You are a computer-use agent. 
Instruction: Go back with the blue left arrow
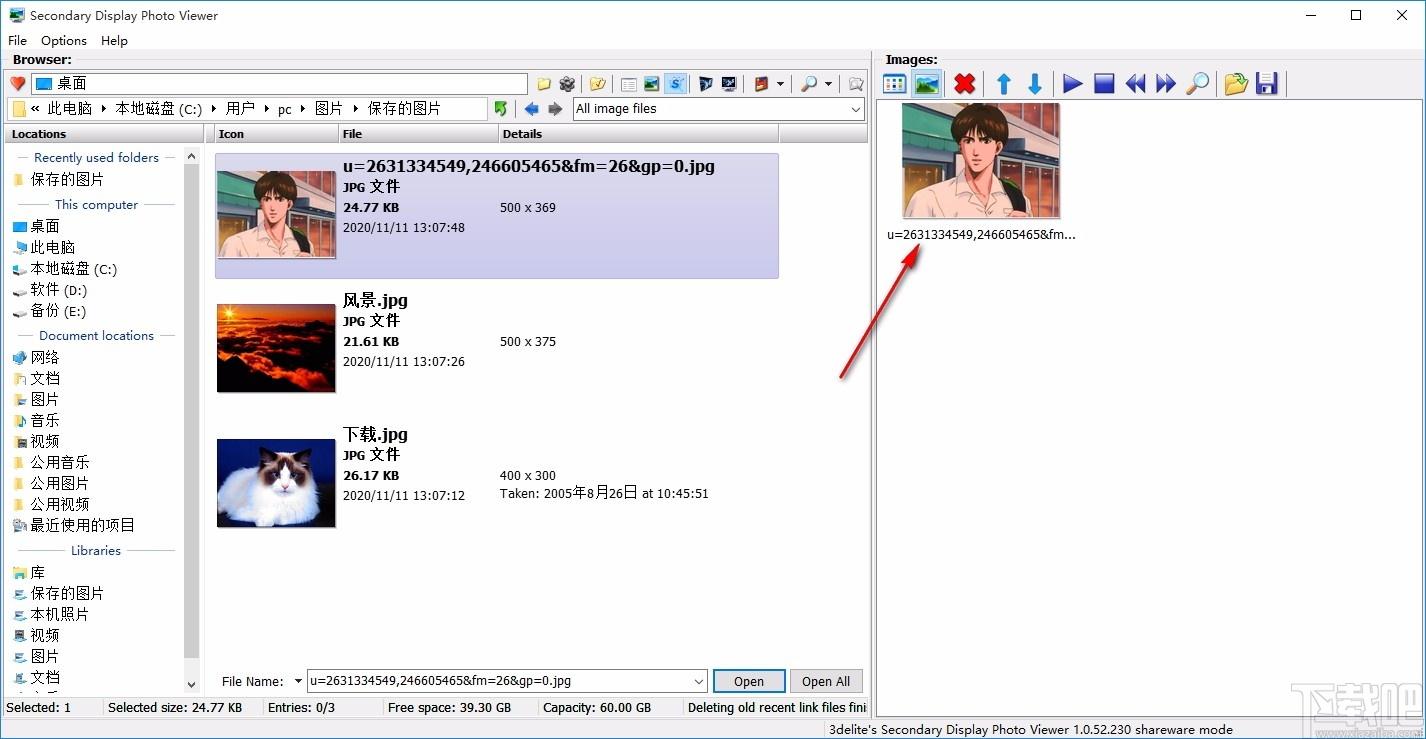click(531, 109)
